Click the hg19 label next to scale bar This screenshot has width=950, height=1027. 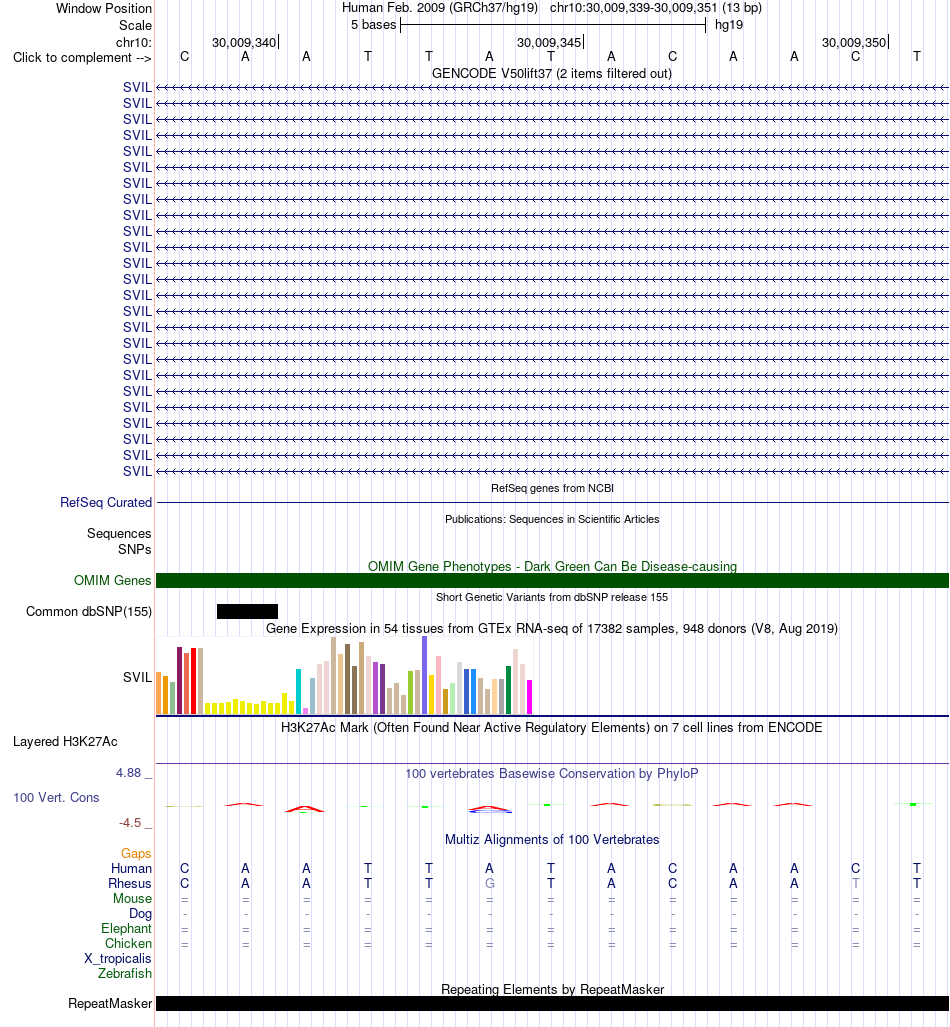729,25
